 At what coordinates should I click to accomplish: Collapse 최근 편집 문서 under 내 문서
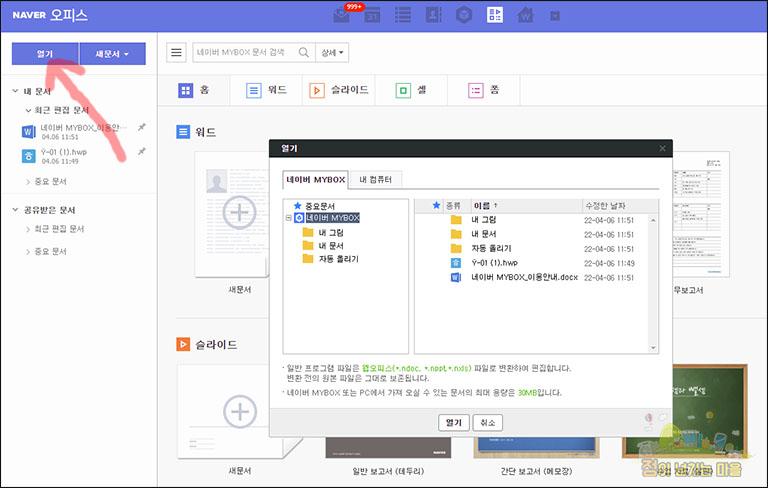(x=28, y=110)
